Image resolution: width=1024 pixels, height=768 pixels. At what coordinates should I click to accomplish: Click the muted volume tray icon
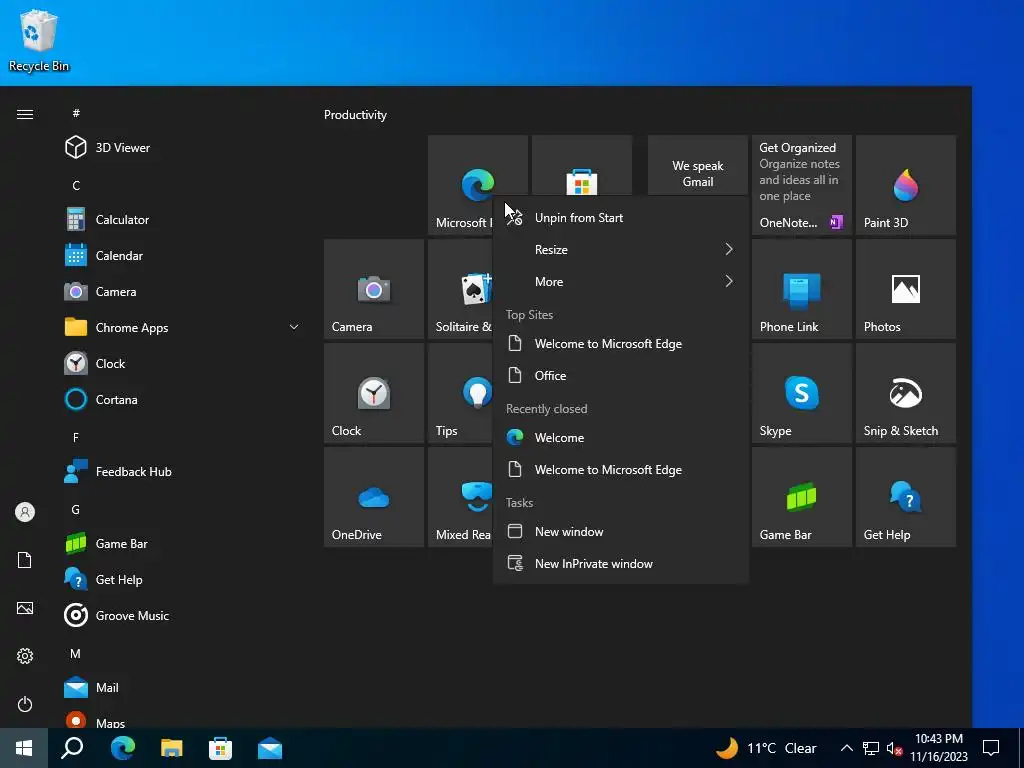click(x=894, y=748)
